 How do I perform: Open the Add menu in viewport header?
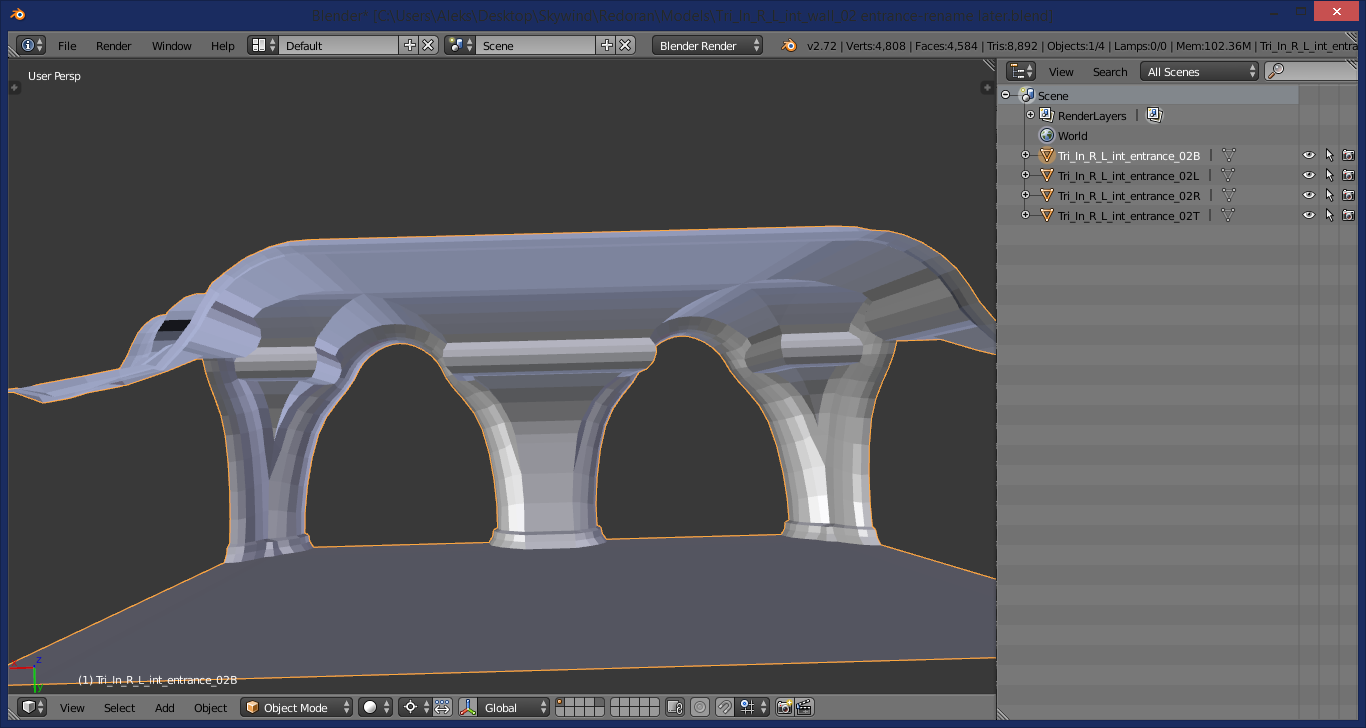pos(165,708)
